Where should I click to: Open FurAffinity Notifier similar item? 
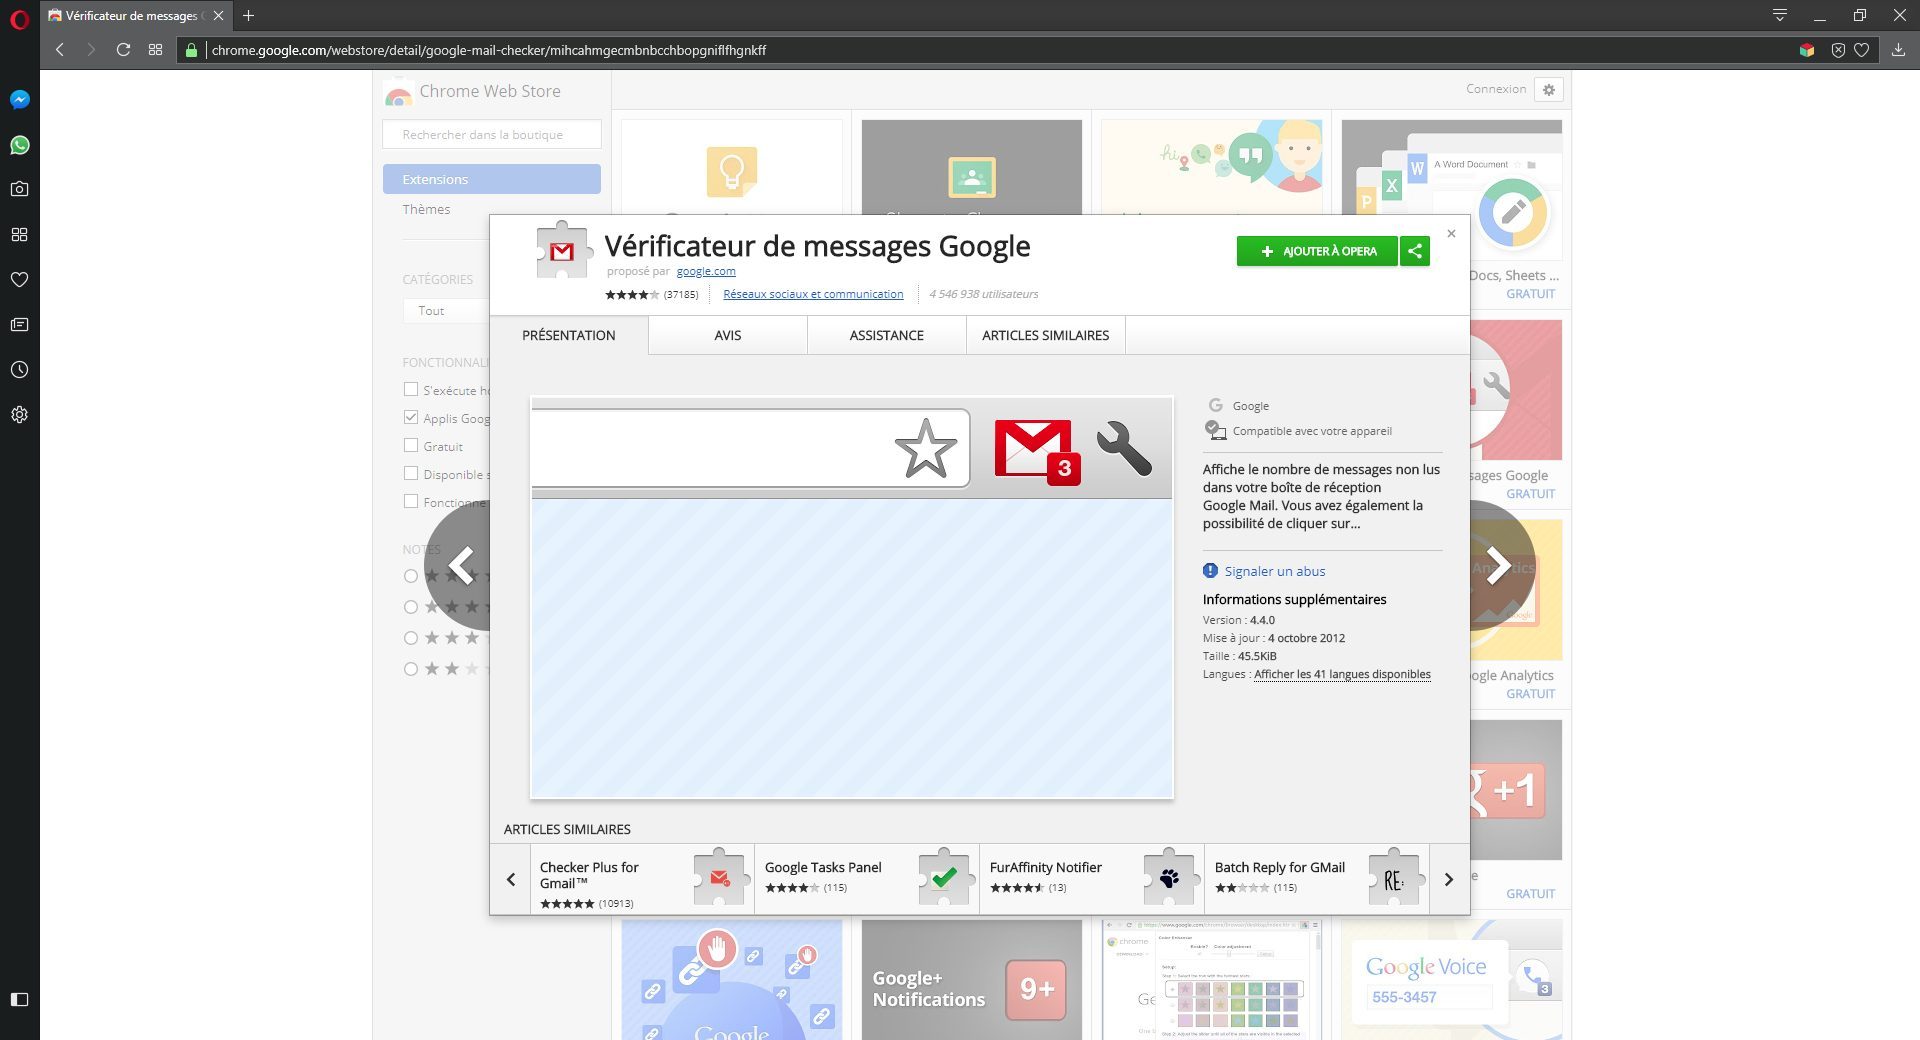1092,879
